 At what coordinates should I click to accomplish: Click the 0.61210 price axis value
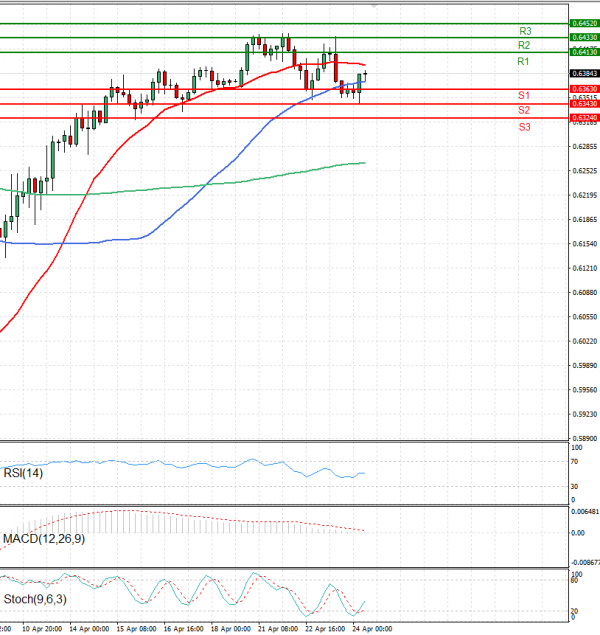pyautogui.click(x=585, y=268)
